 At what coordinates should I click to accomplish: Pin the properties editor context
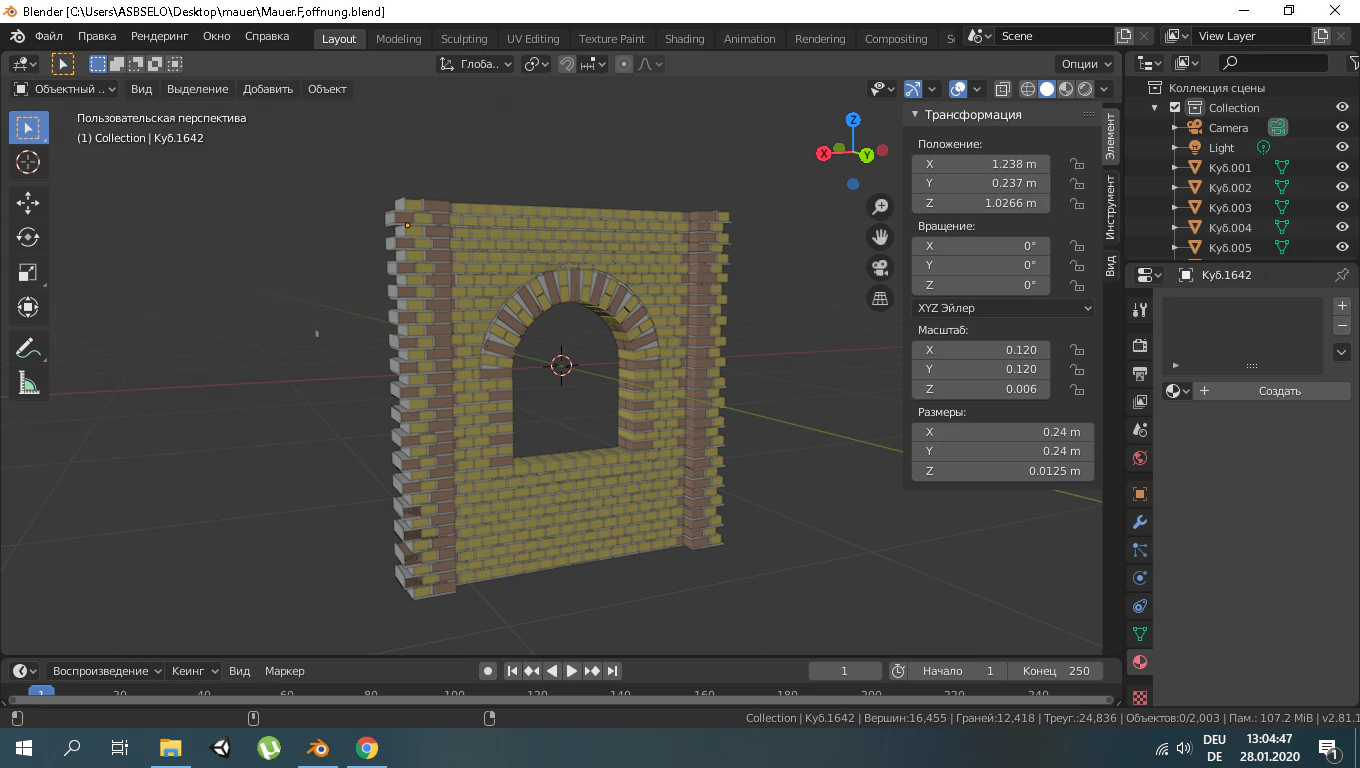click(x=1342, y=274)
